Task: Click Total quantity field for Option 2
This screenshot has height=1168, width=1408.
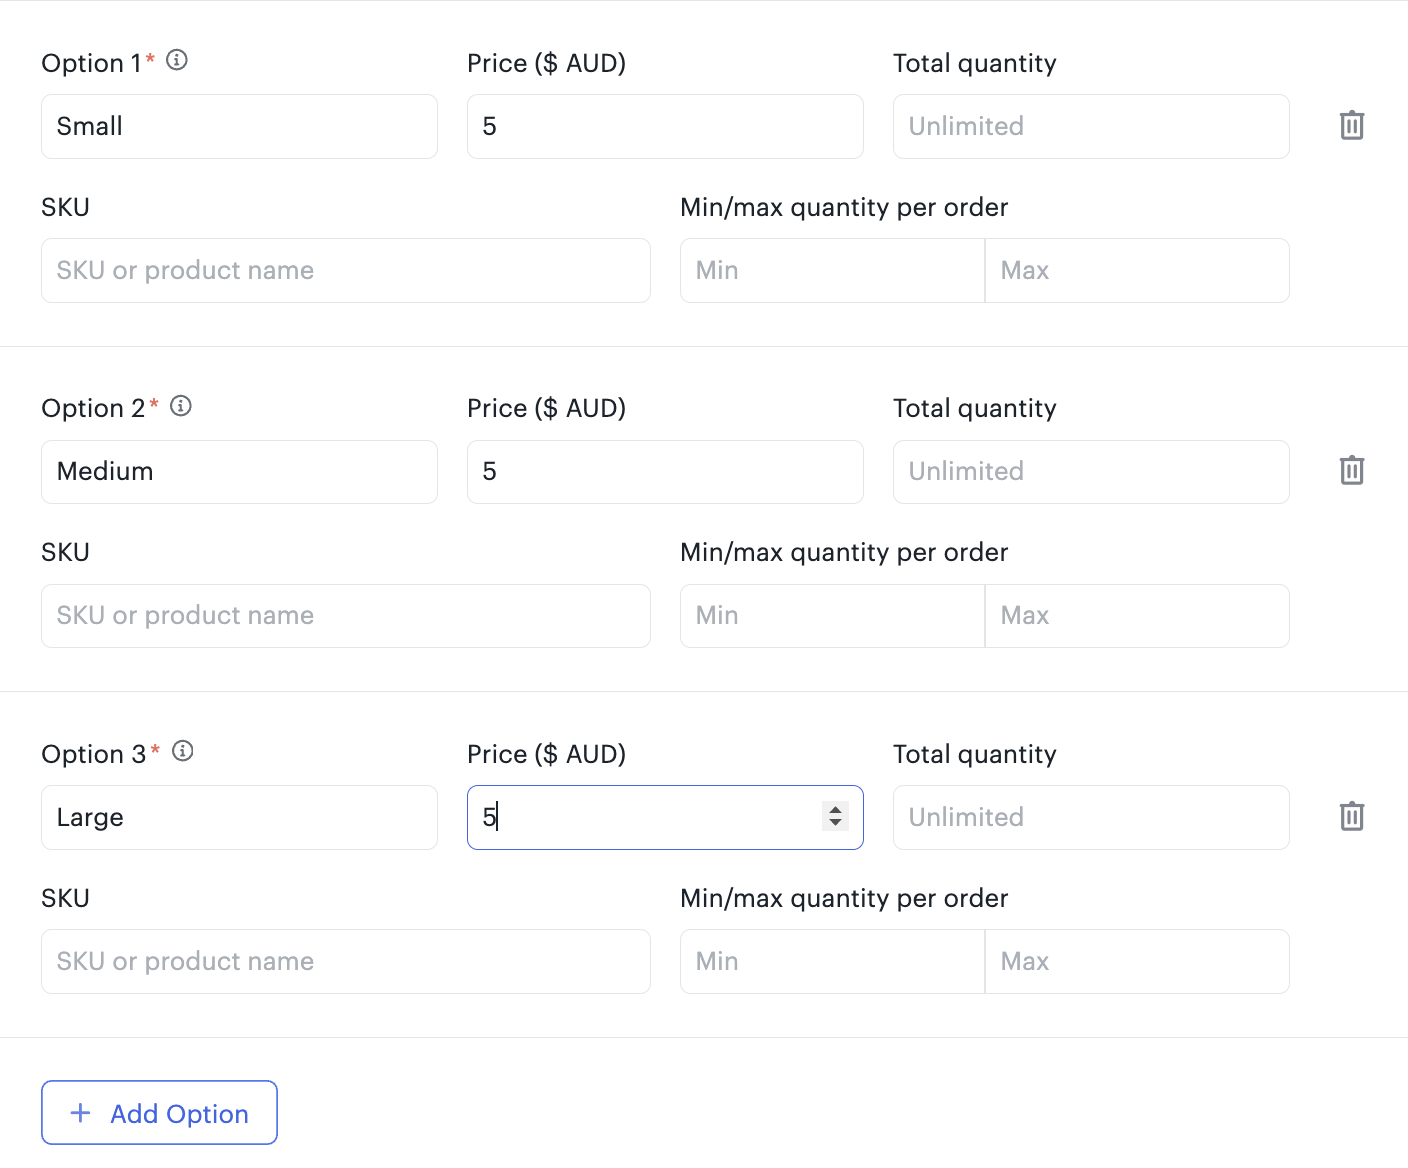Action: coord(1091,472)
